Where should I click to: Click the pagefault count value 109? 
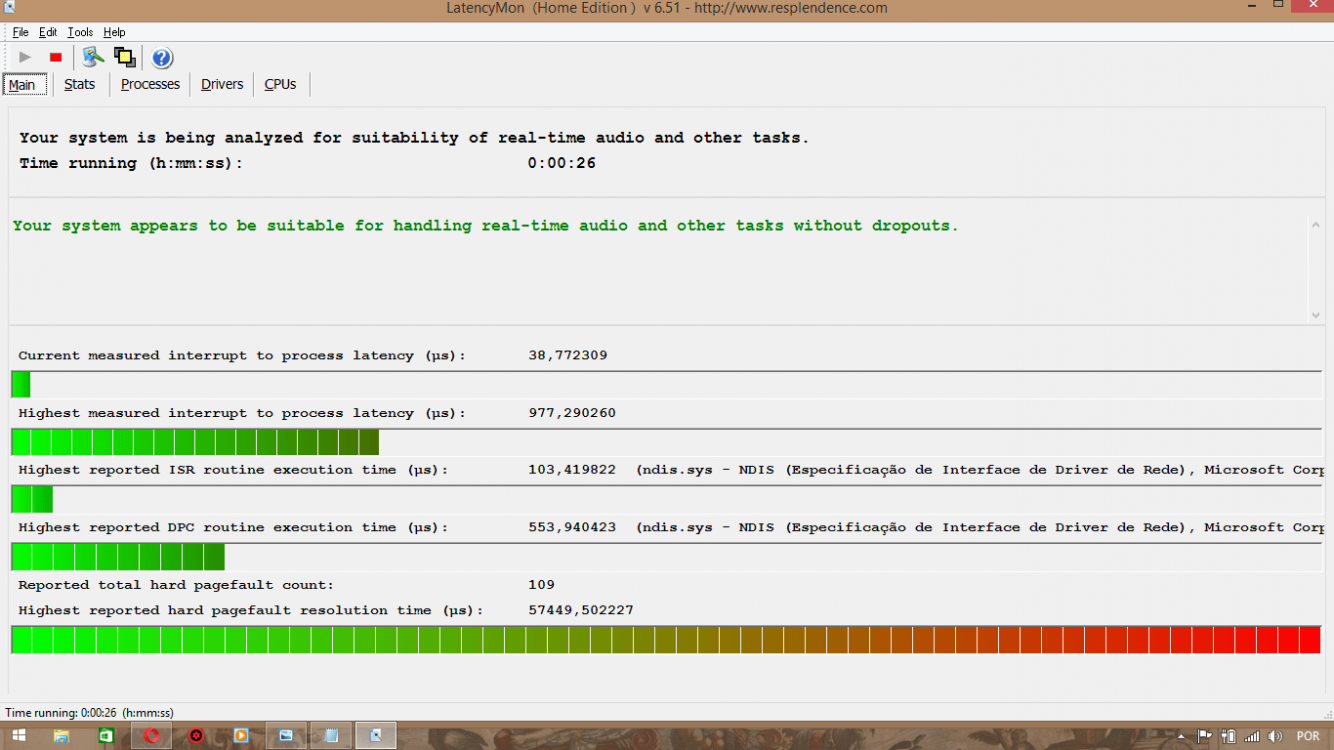tap(541, 585)
